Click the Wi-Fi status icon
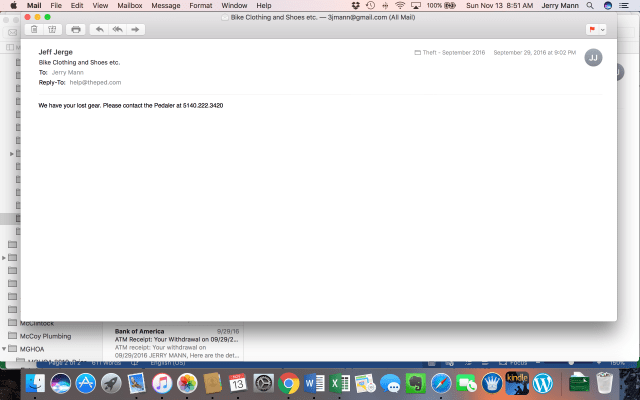This screenshot has height=400, width=640. [400, 6]
